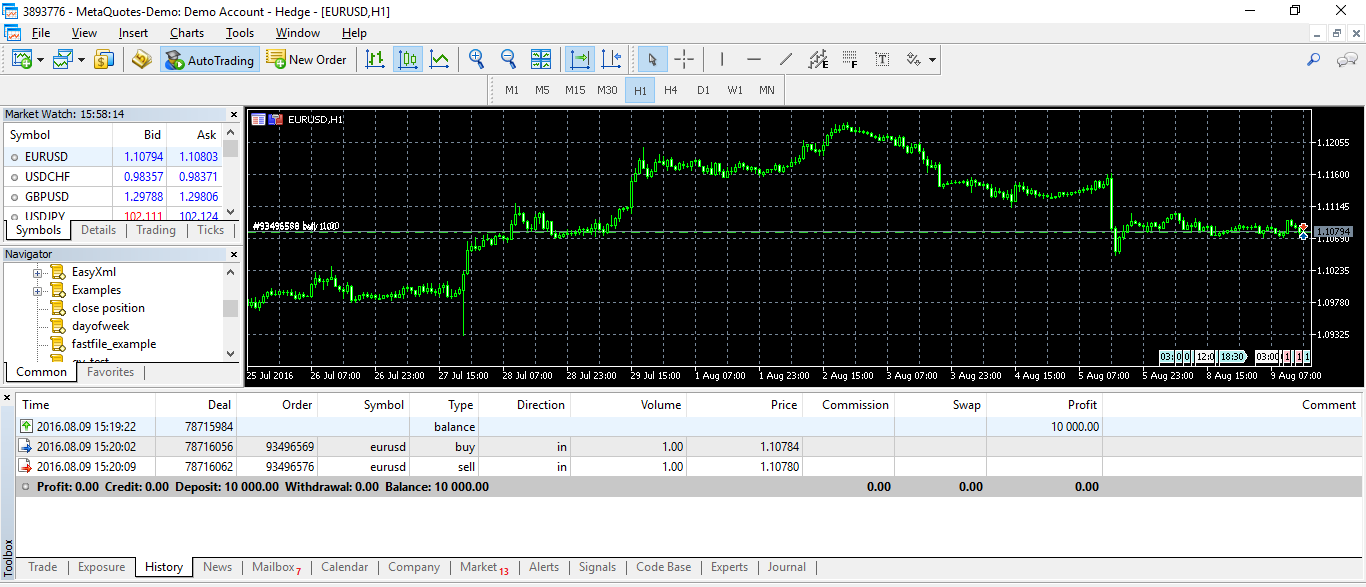Image resolution: width=1366 pixels, height=587 pixels.
Task: Select the M15 timeframe
Action: pyautogui.click(x=575, y=90)
